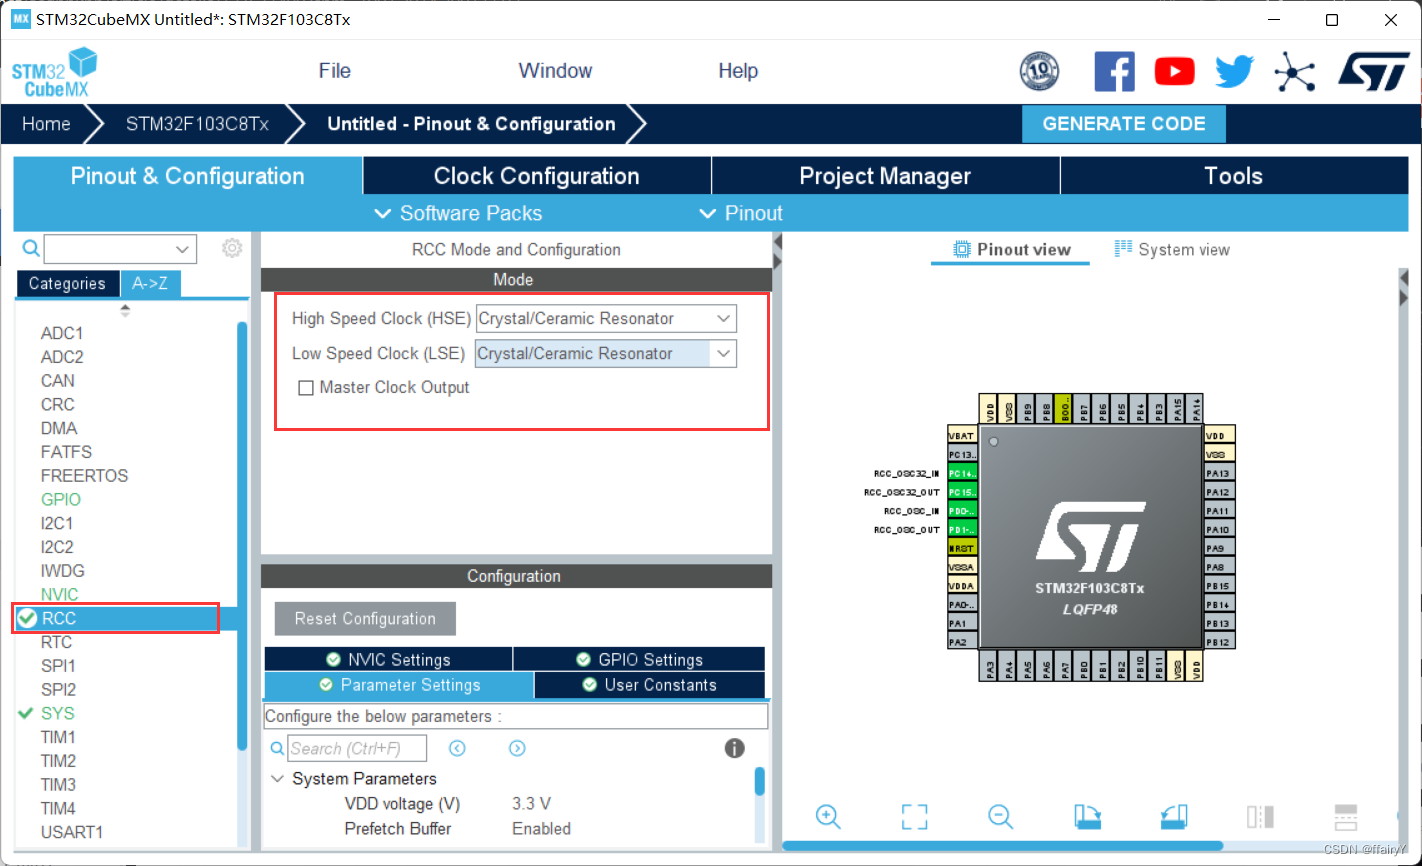Open the GPIO Settings tab
The image size is (1422, 866).
click(x=639, y=660)
